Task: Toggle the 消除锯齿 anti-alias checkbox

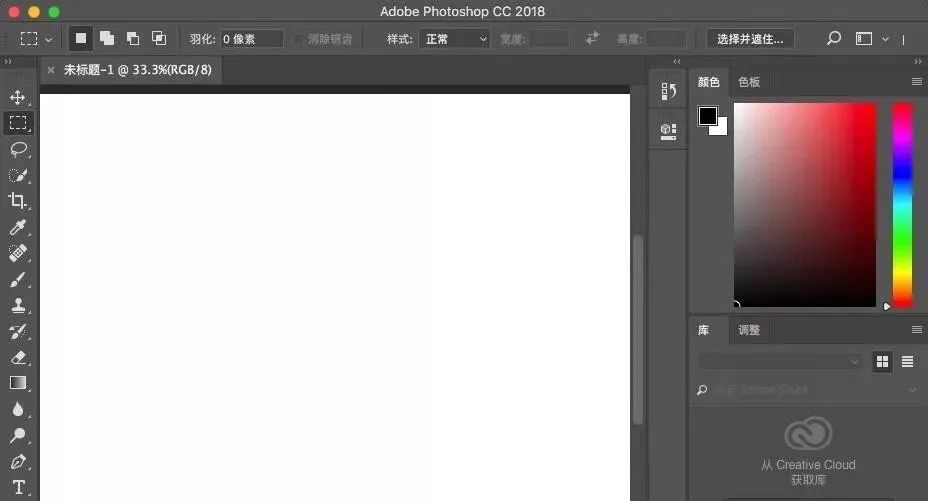Action: [x=299, y=39]
